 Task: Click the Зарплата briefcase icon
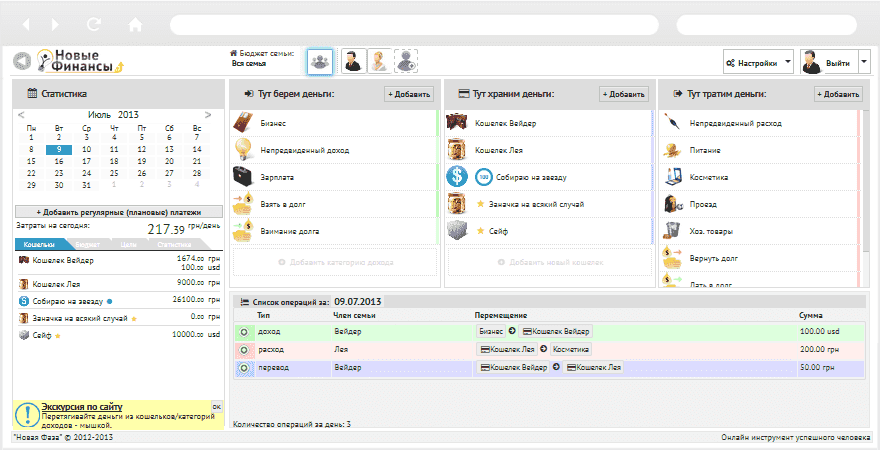click(x=243, y=177)
